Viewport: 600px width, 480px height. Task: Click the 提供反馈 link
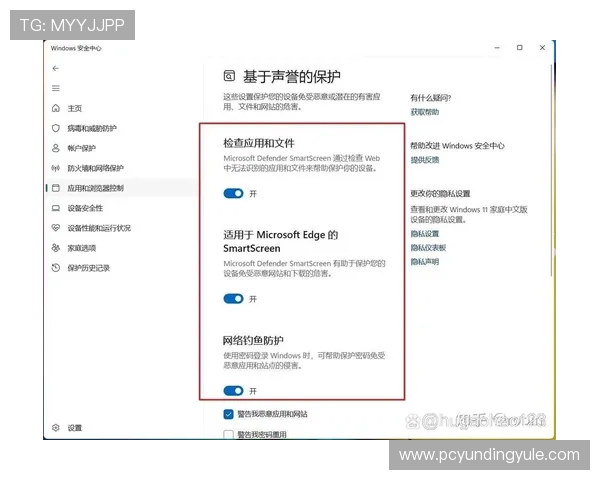pos(425,160)
